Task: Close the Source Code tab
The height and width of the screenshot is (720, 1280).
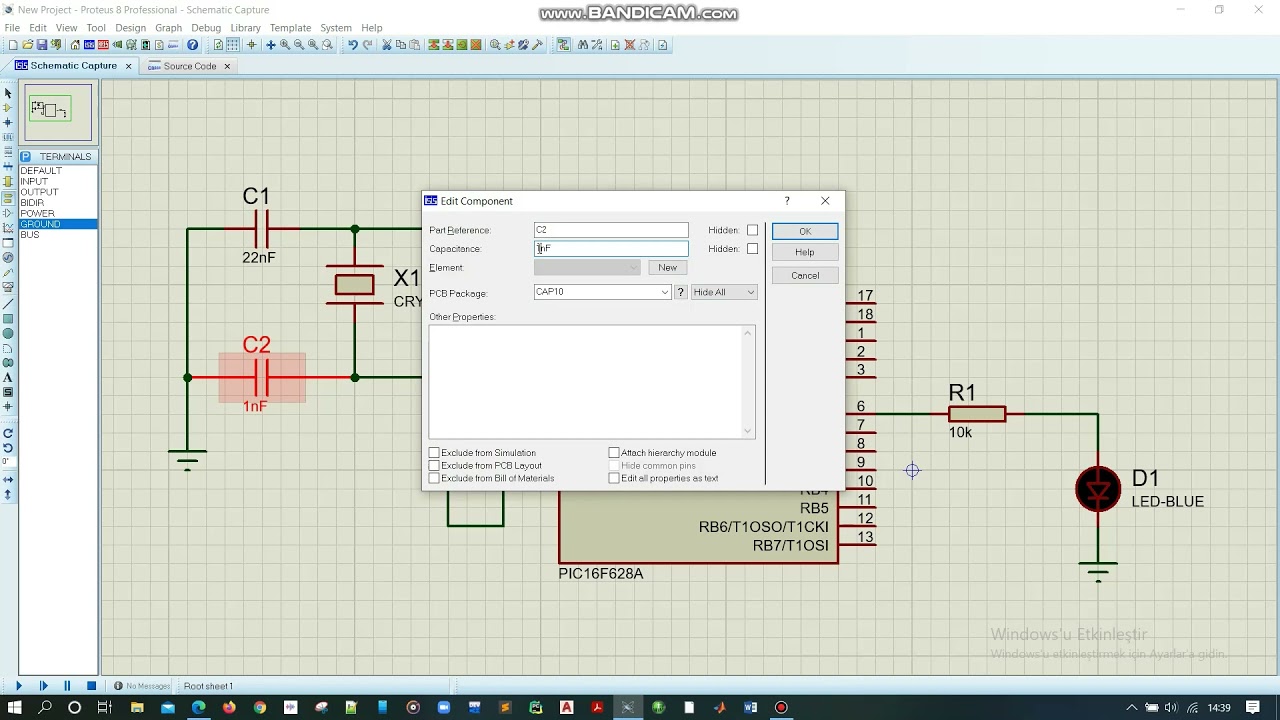Action: (x=227, y=66)
